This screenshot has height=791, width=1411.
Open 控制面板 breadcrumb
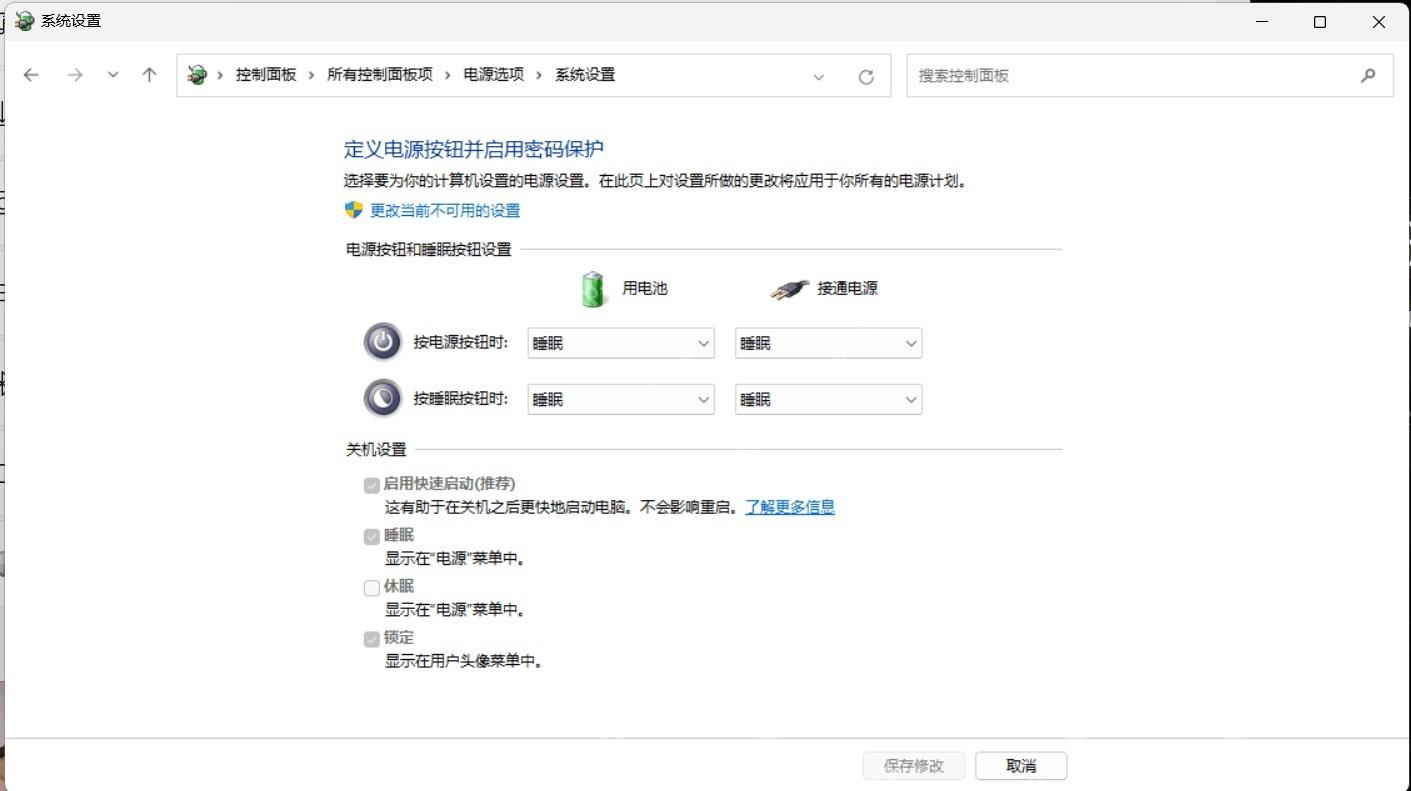266,75
